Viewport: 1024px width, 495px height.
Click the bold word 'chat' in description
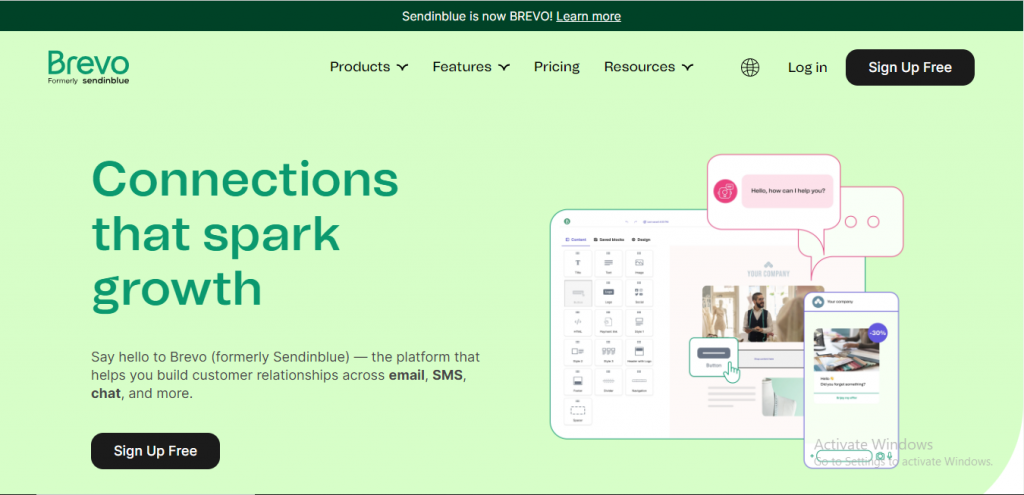click(106, 394)
